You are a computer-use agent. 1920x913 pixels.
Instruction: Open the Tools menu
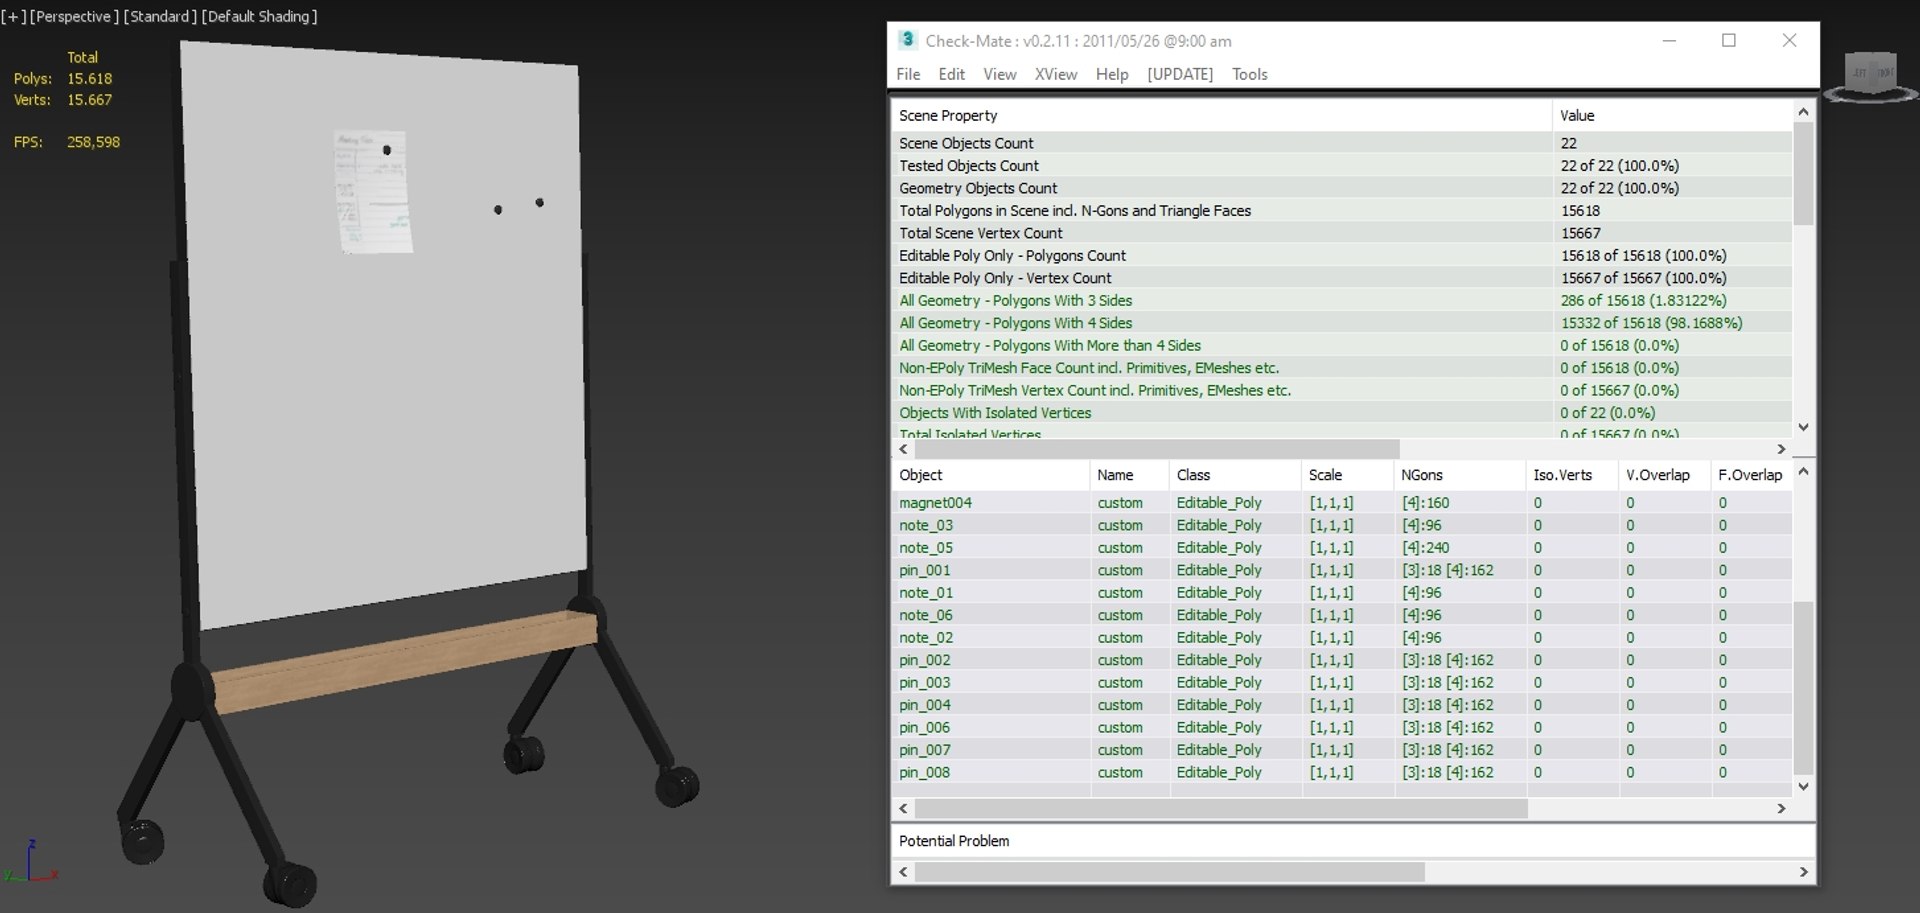pyautogui.click(x=1250, y=74)
